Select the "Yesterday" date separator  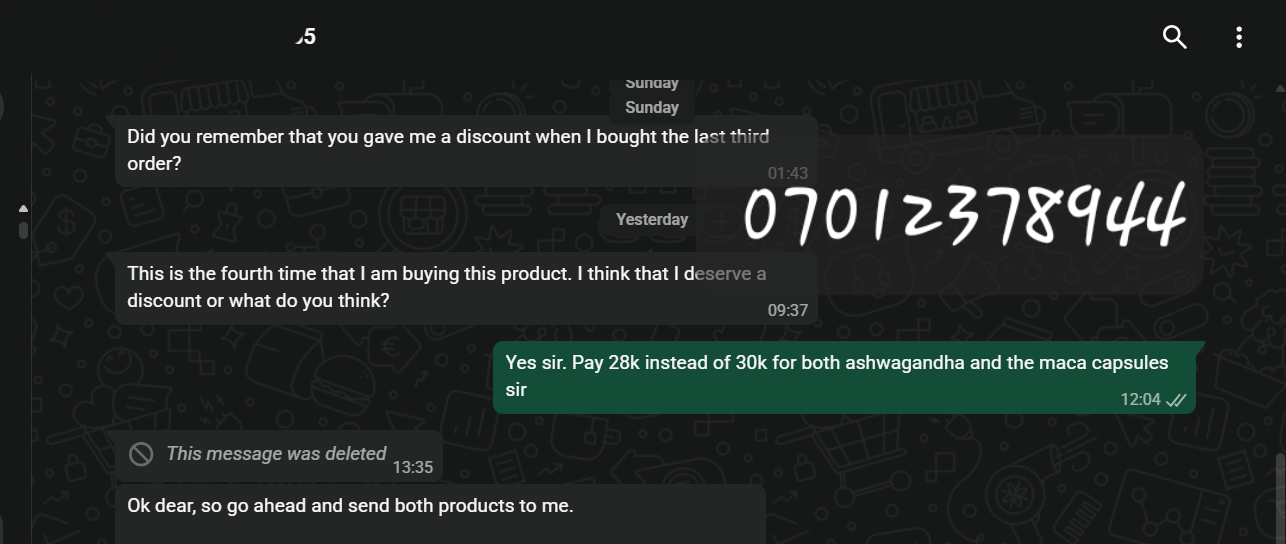tap(651, 219)
